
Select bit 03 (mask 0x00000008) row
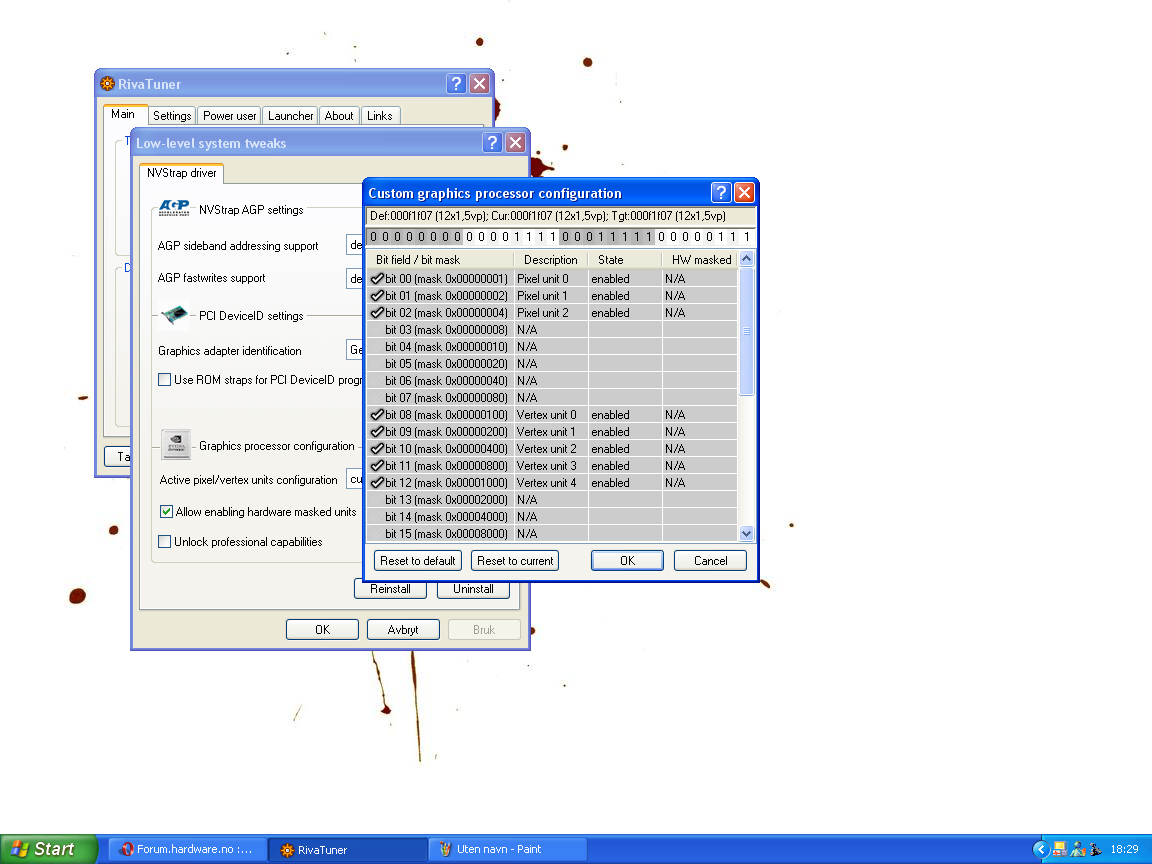point(552,329)
